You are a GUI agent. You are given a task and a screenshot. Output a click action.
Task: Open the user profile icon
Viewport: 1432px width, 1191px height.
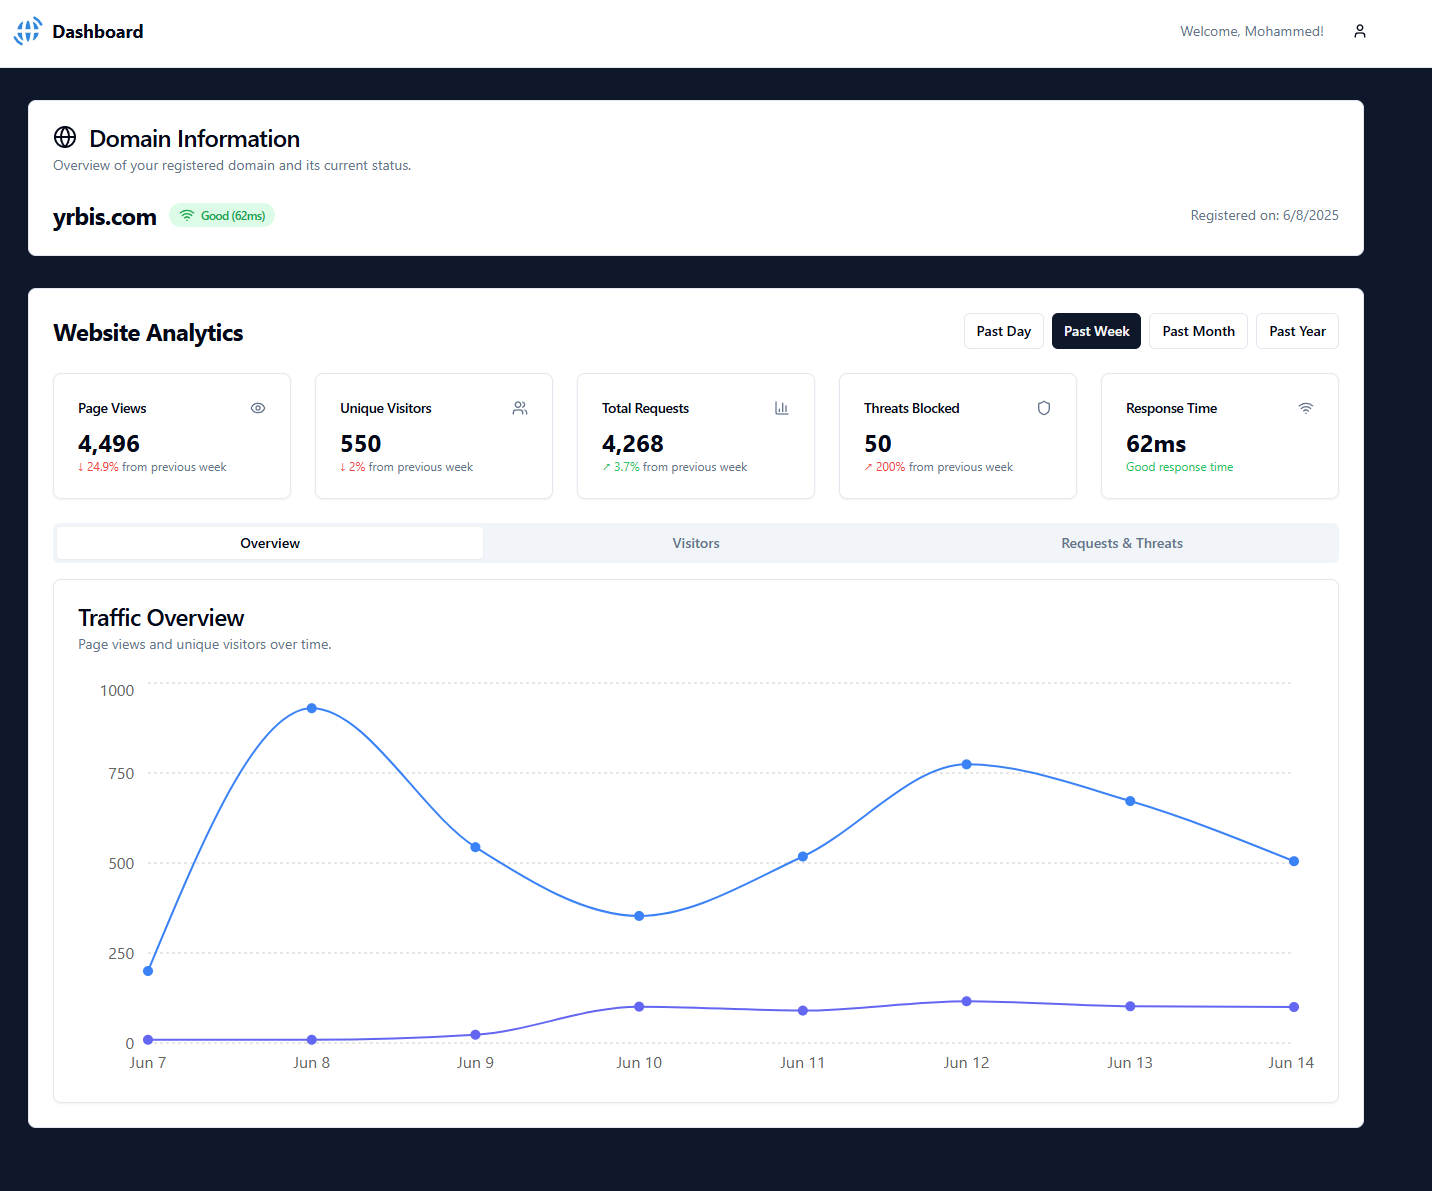click(1359, 31)
